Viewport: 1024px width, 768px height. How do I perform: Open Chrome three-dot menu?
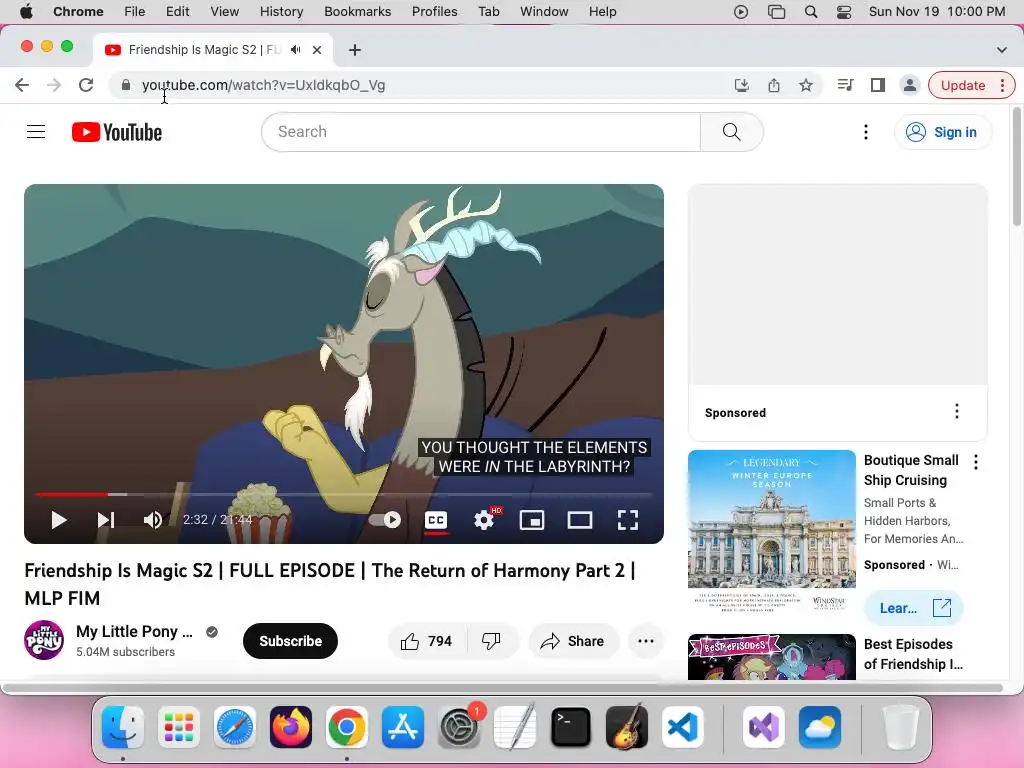pyautogui.click(x=1002, y=85)
